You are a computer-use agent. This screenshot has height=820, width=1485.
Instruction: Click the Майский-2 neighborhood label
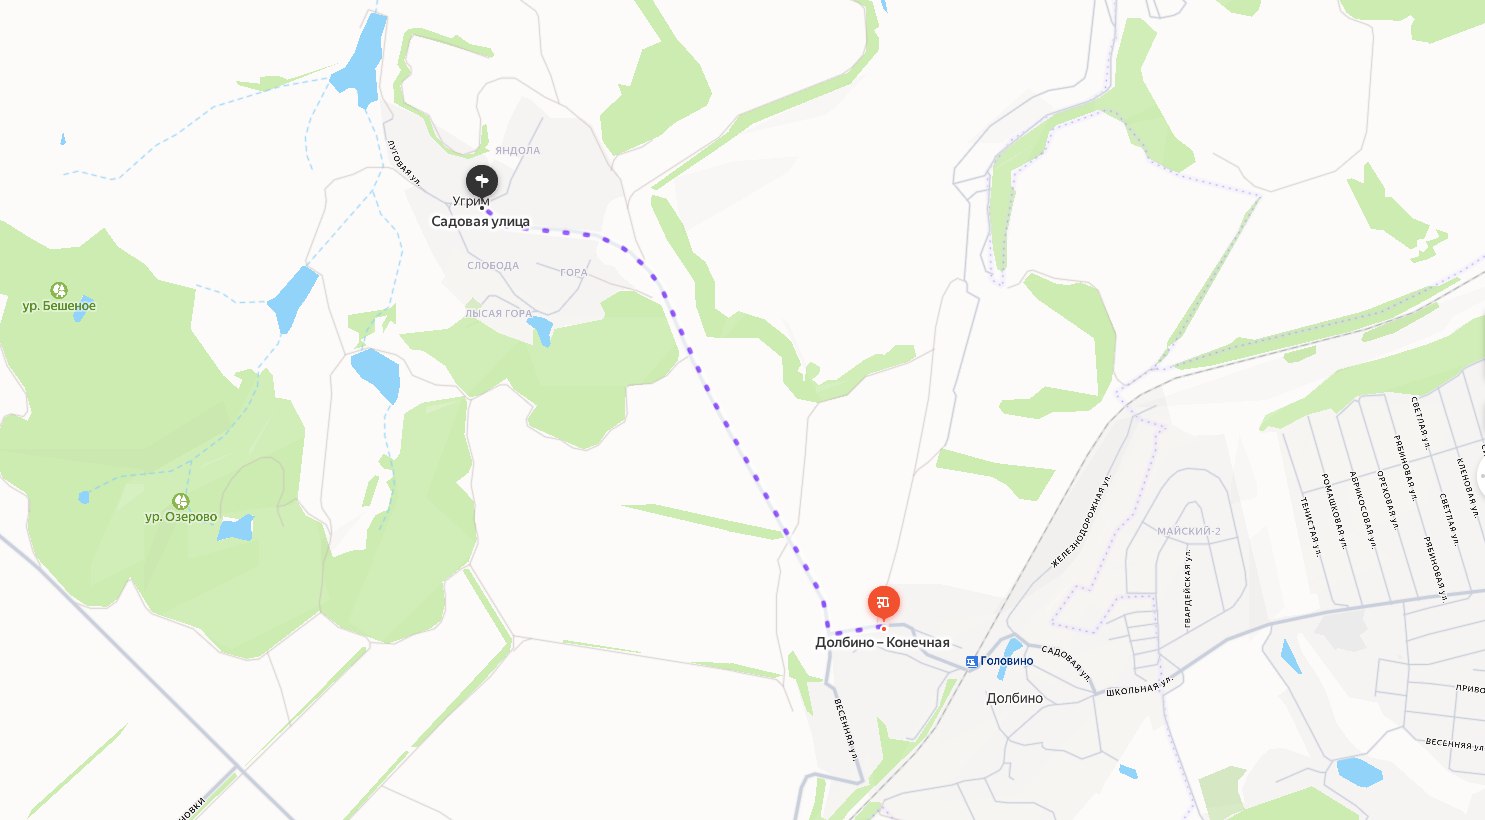click(x=1189, y=531)
